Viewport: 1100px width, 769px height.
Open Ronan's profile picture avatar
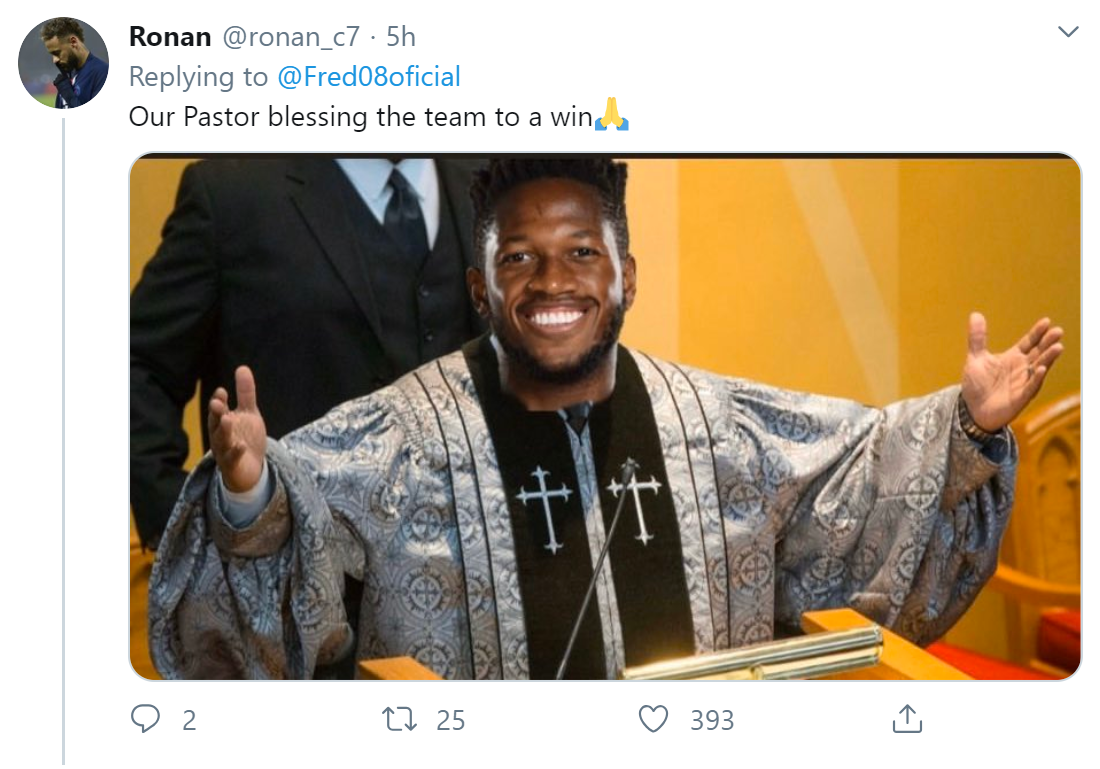[x=63, y=63]
